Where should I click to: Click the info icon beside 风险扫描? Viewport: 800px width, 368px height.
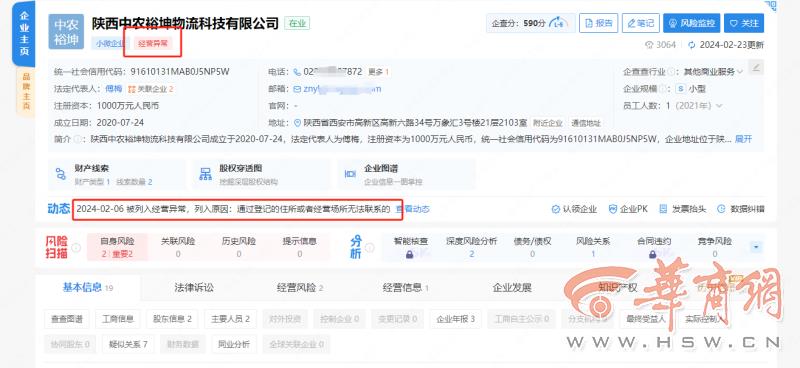(76, 248)
